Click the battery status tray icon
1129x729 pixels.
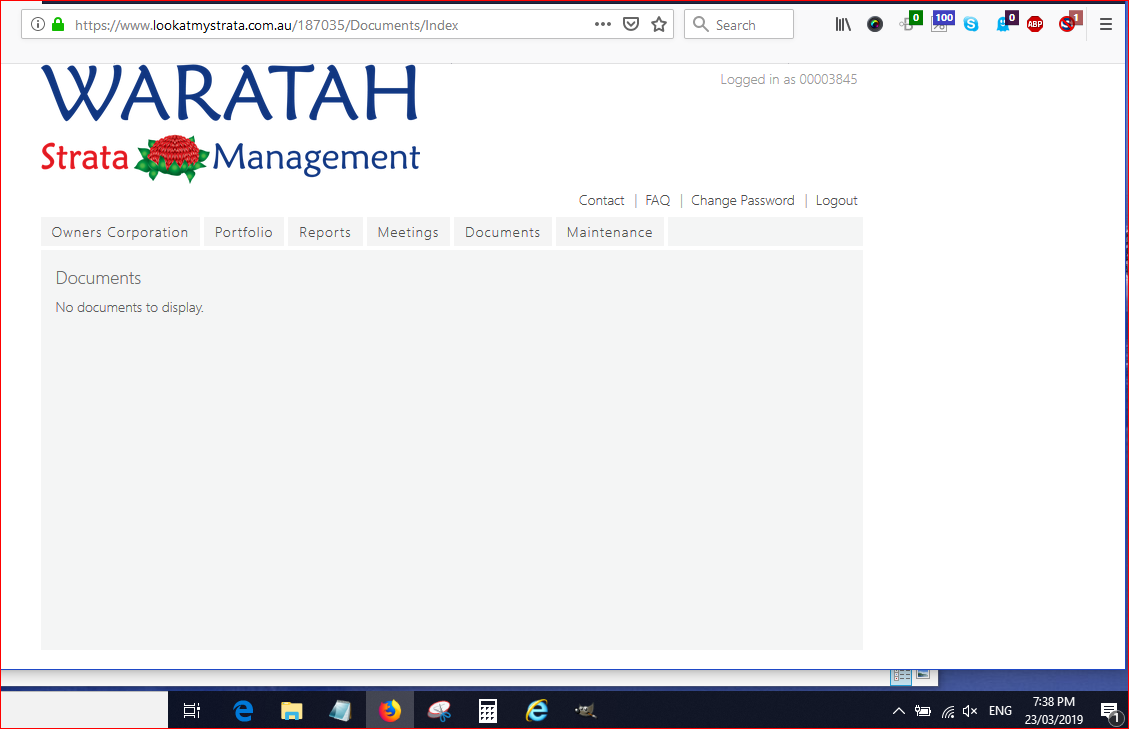pos(923,711)
